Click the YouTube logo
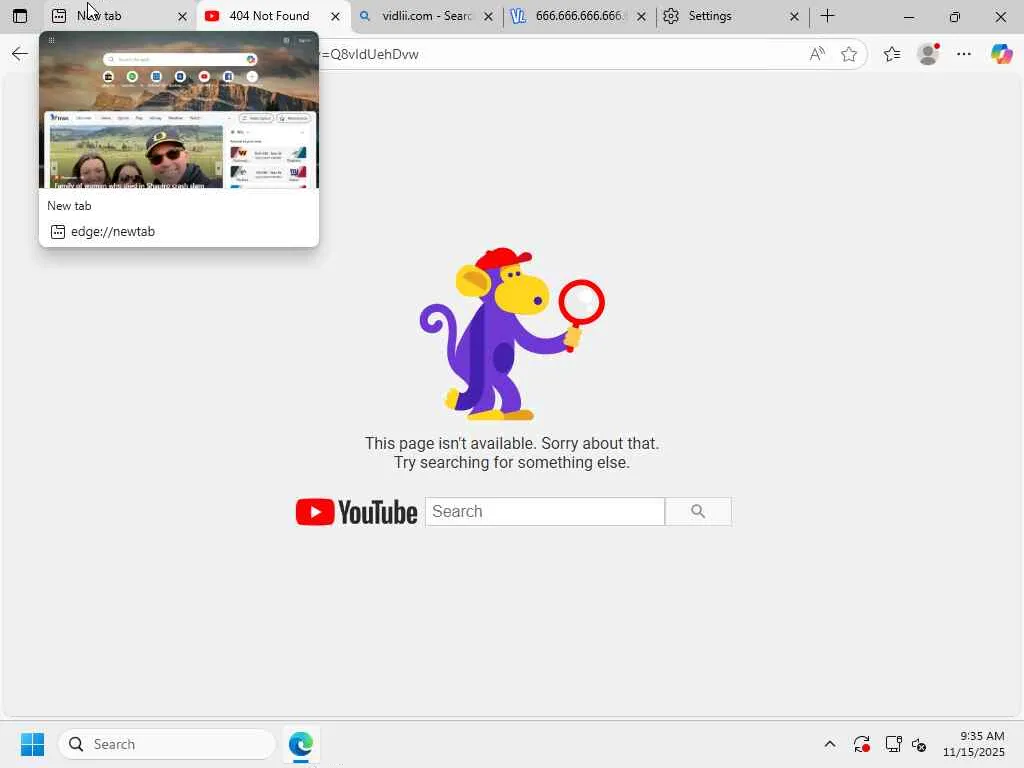This screenshot has width=1024, height=768. click(357, 512)
